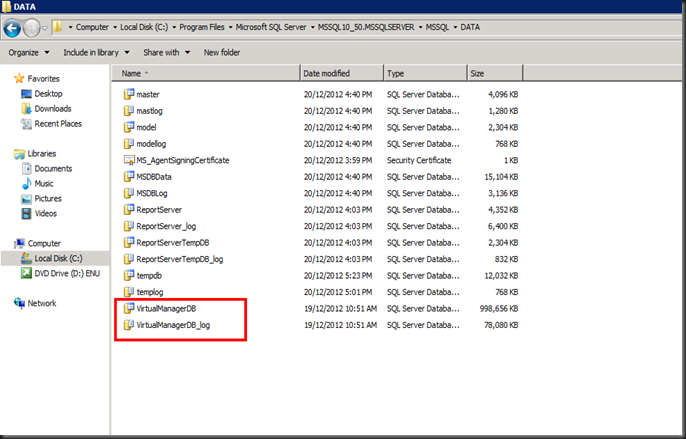Viewport: 686px width, 439px height.
Task: Go to the MSSQL breadcrumb folder
Action: pyautogui.click(x=437, y=27)
